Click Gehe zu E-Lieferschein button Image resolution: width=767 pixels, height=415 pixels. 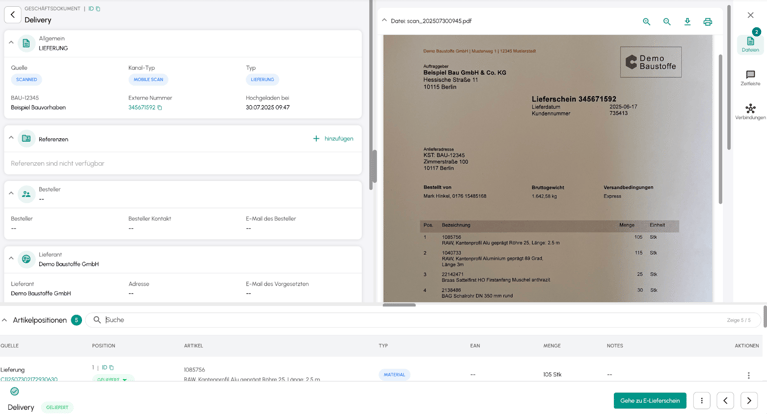coord(649,400)
